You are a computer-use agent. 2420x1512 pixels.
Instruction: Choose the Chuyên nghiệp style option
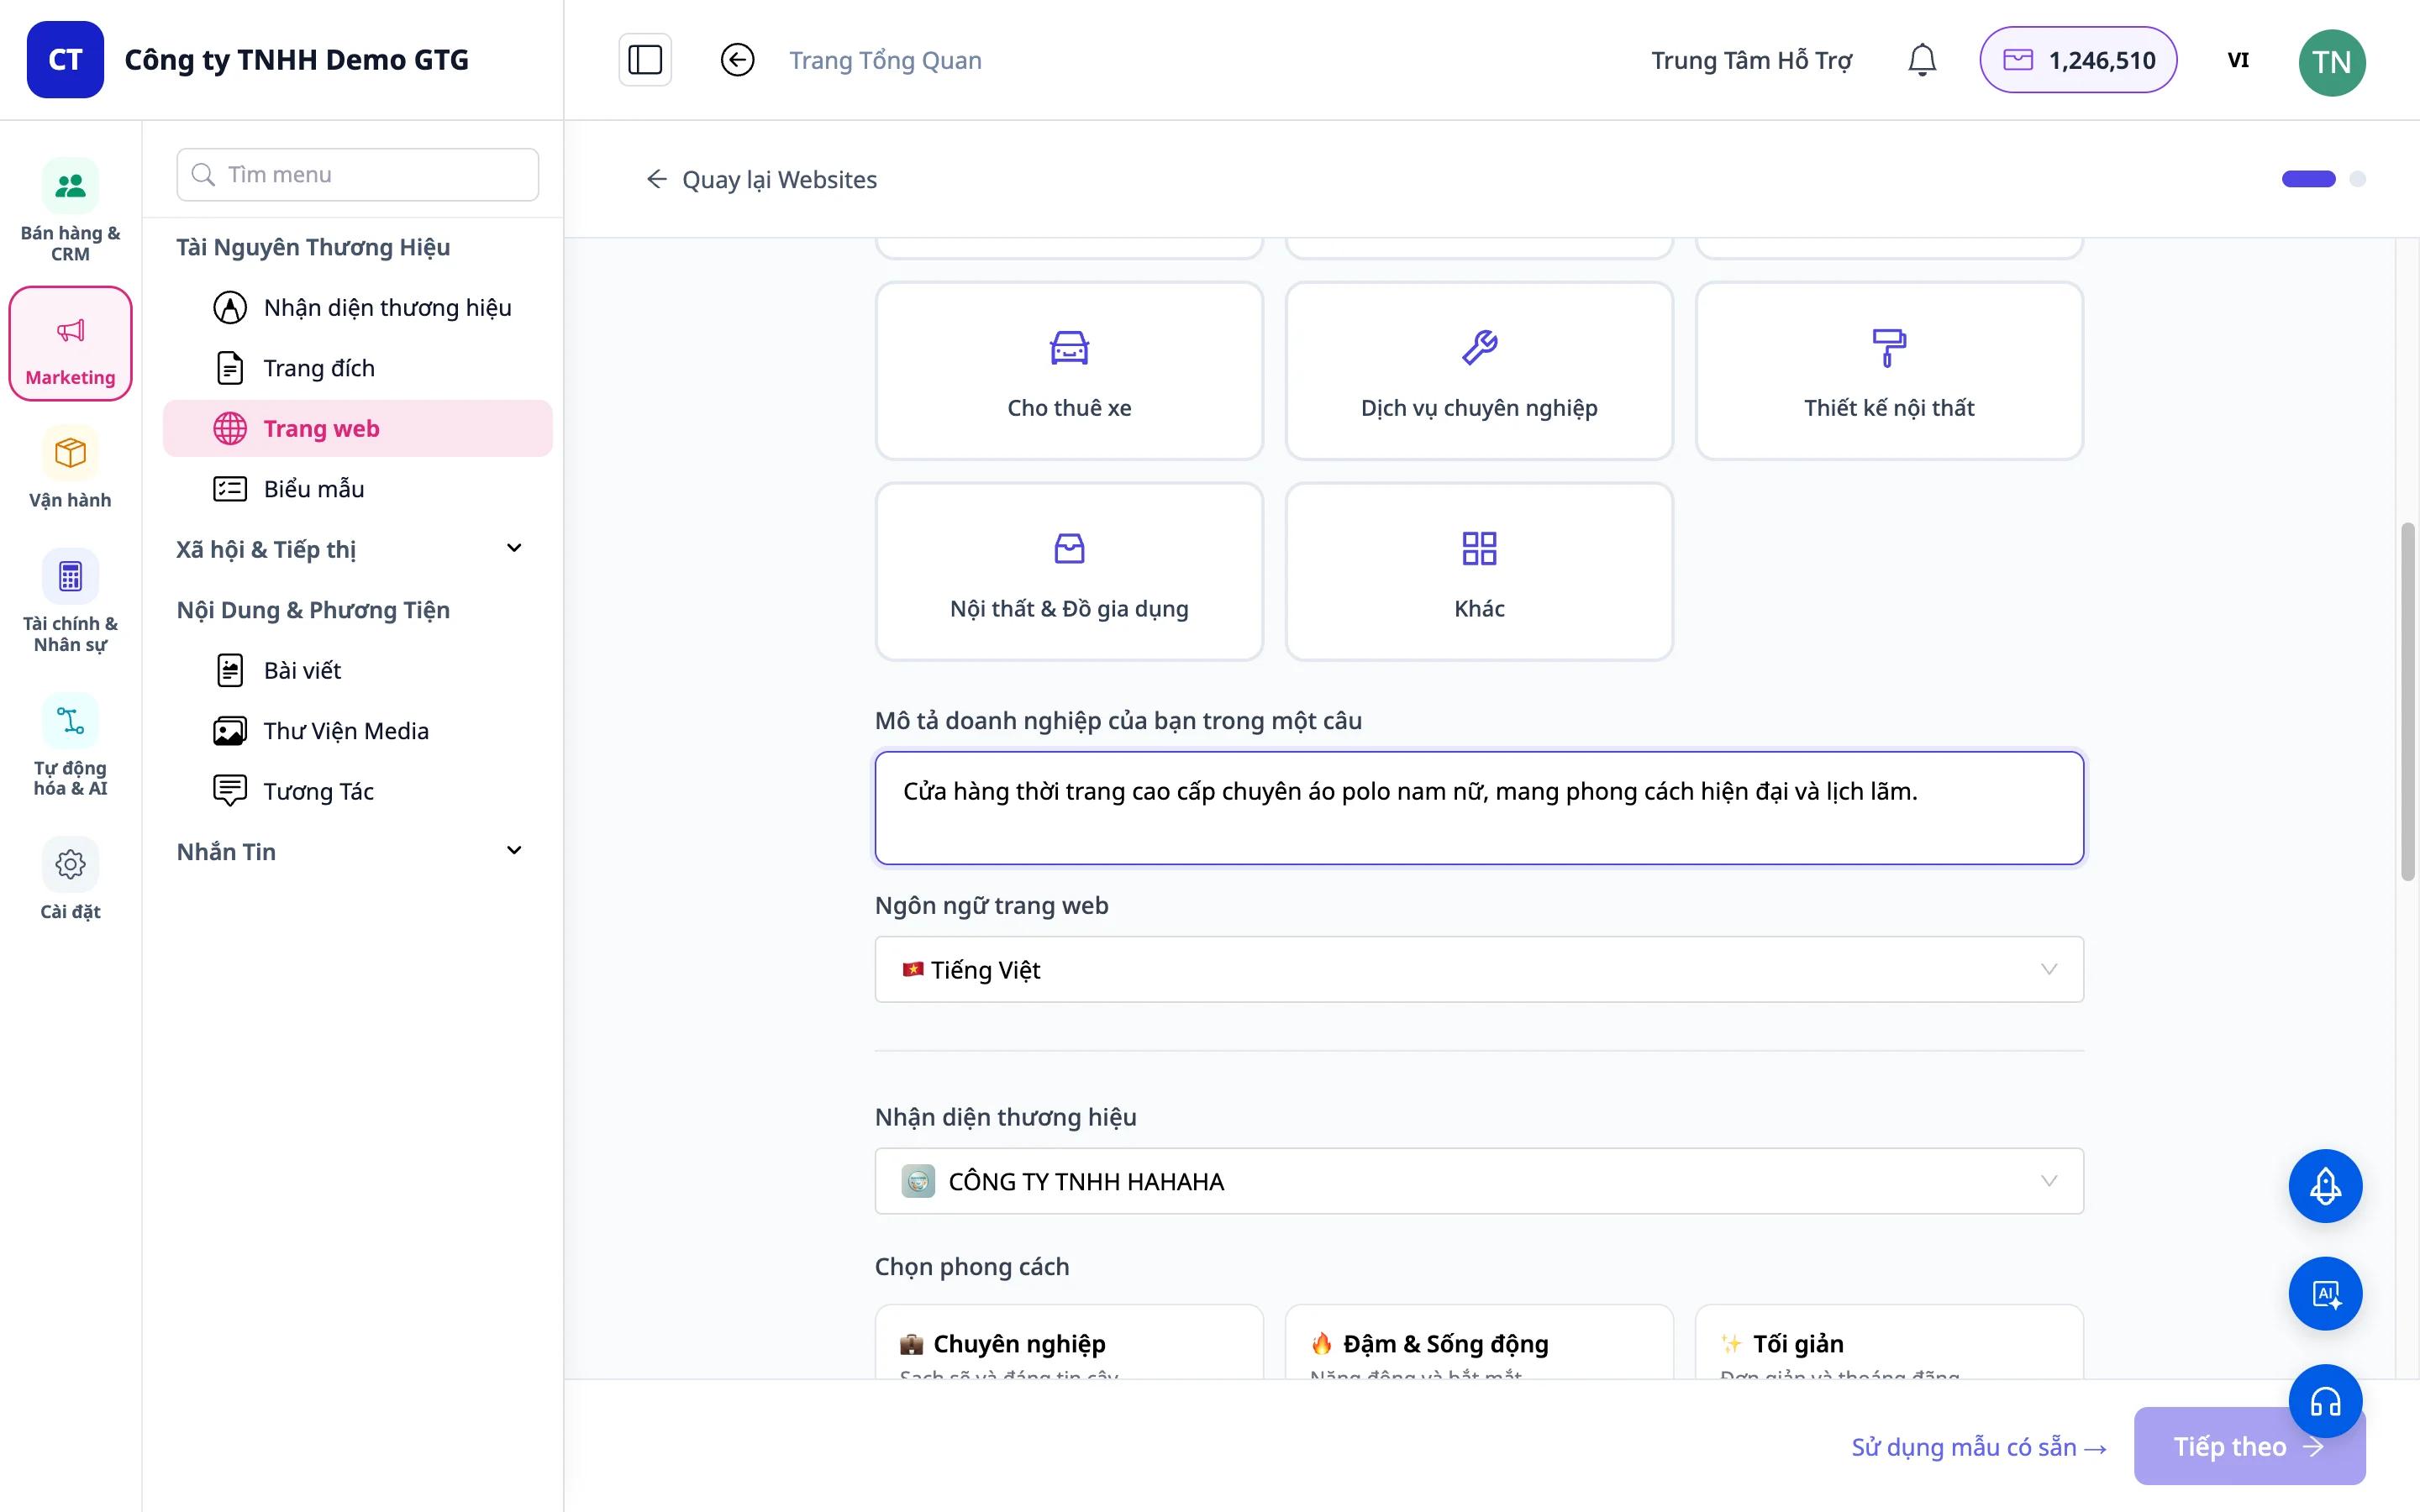click(x=1069, y=1342)
